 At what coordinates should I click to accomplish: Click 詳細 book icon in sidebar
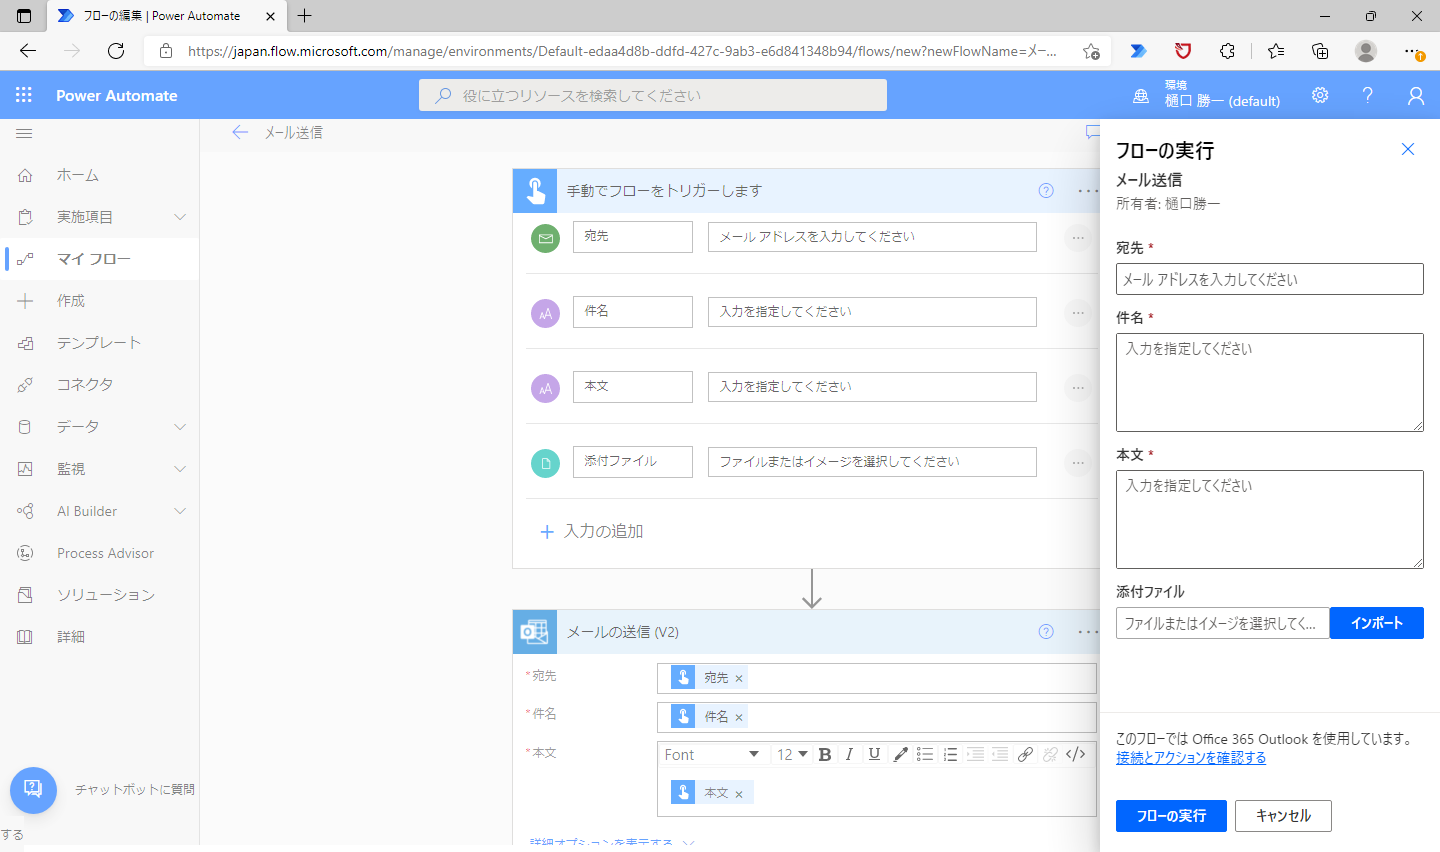[x=25, y=637]
